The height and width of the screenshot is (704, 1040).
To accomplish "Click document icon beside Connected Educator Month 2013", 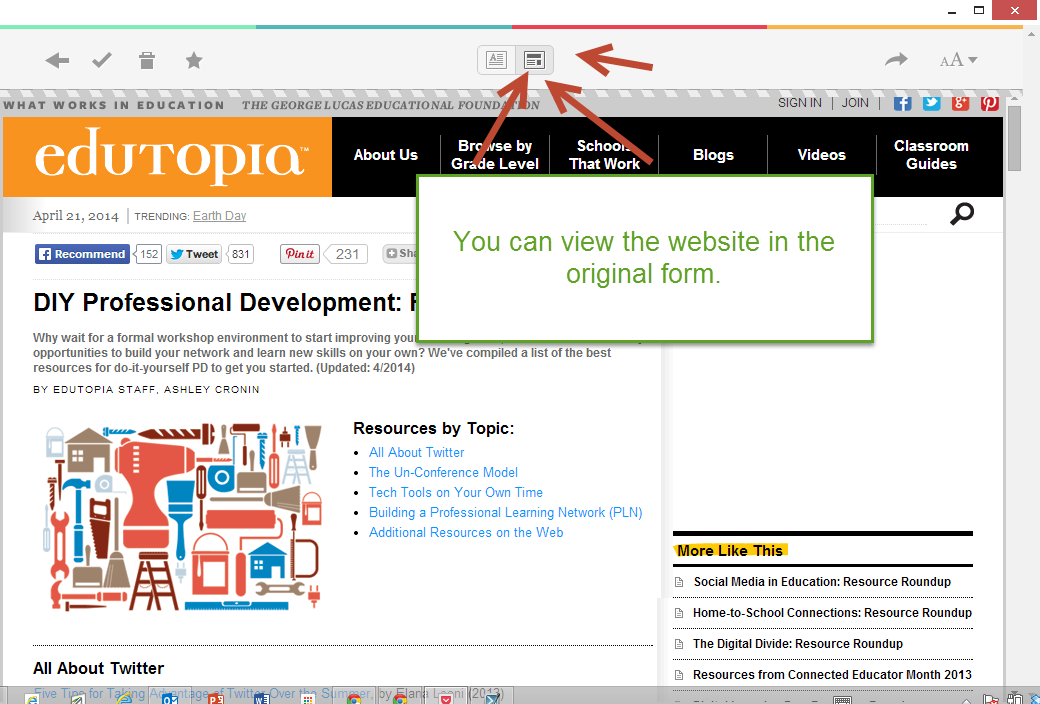I will click(x=679, y=675).
